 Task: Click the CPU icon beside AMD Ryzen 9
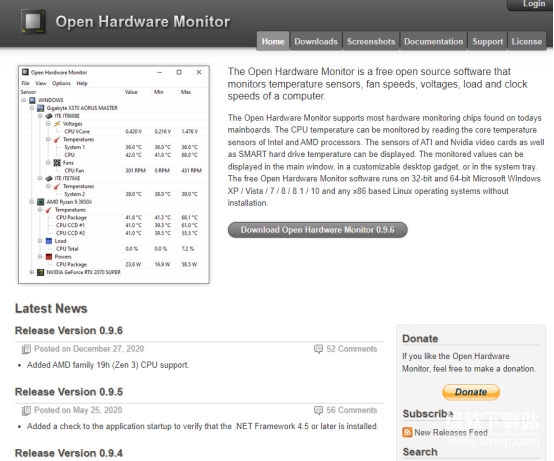coord(41,202)
